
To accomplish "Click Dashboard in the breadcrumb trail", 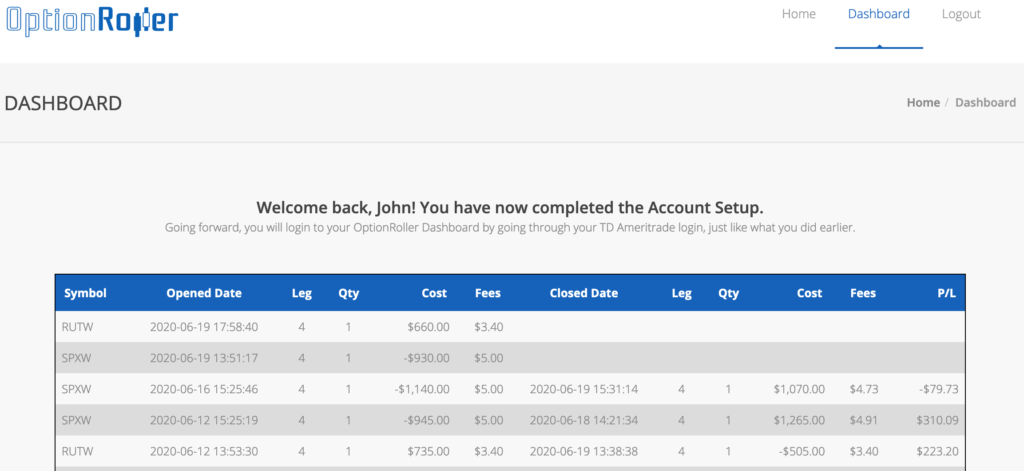I will pos(985,103).
